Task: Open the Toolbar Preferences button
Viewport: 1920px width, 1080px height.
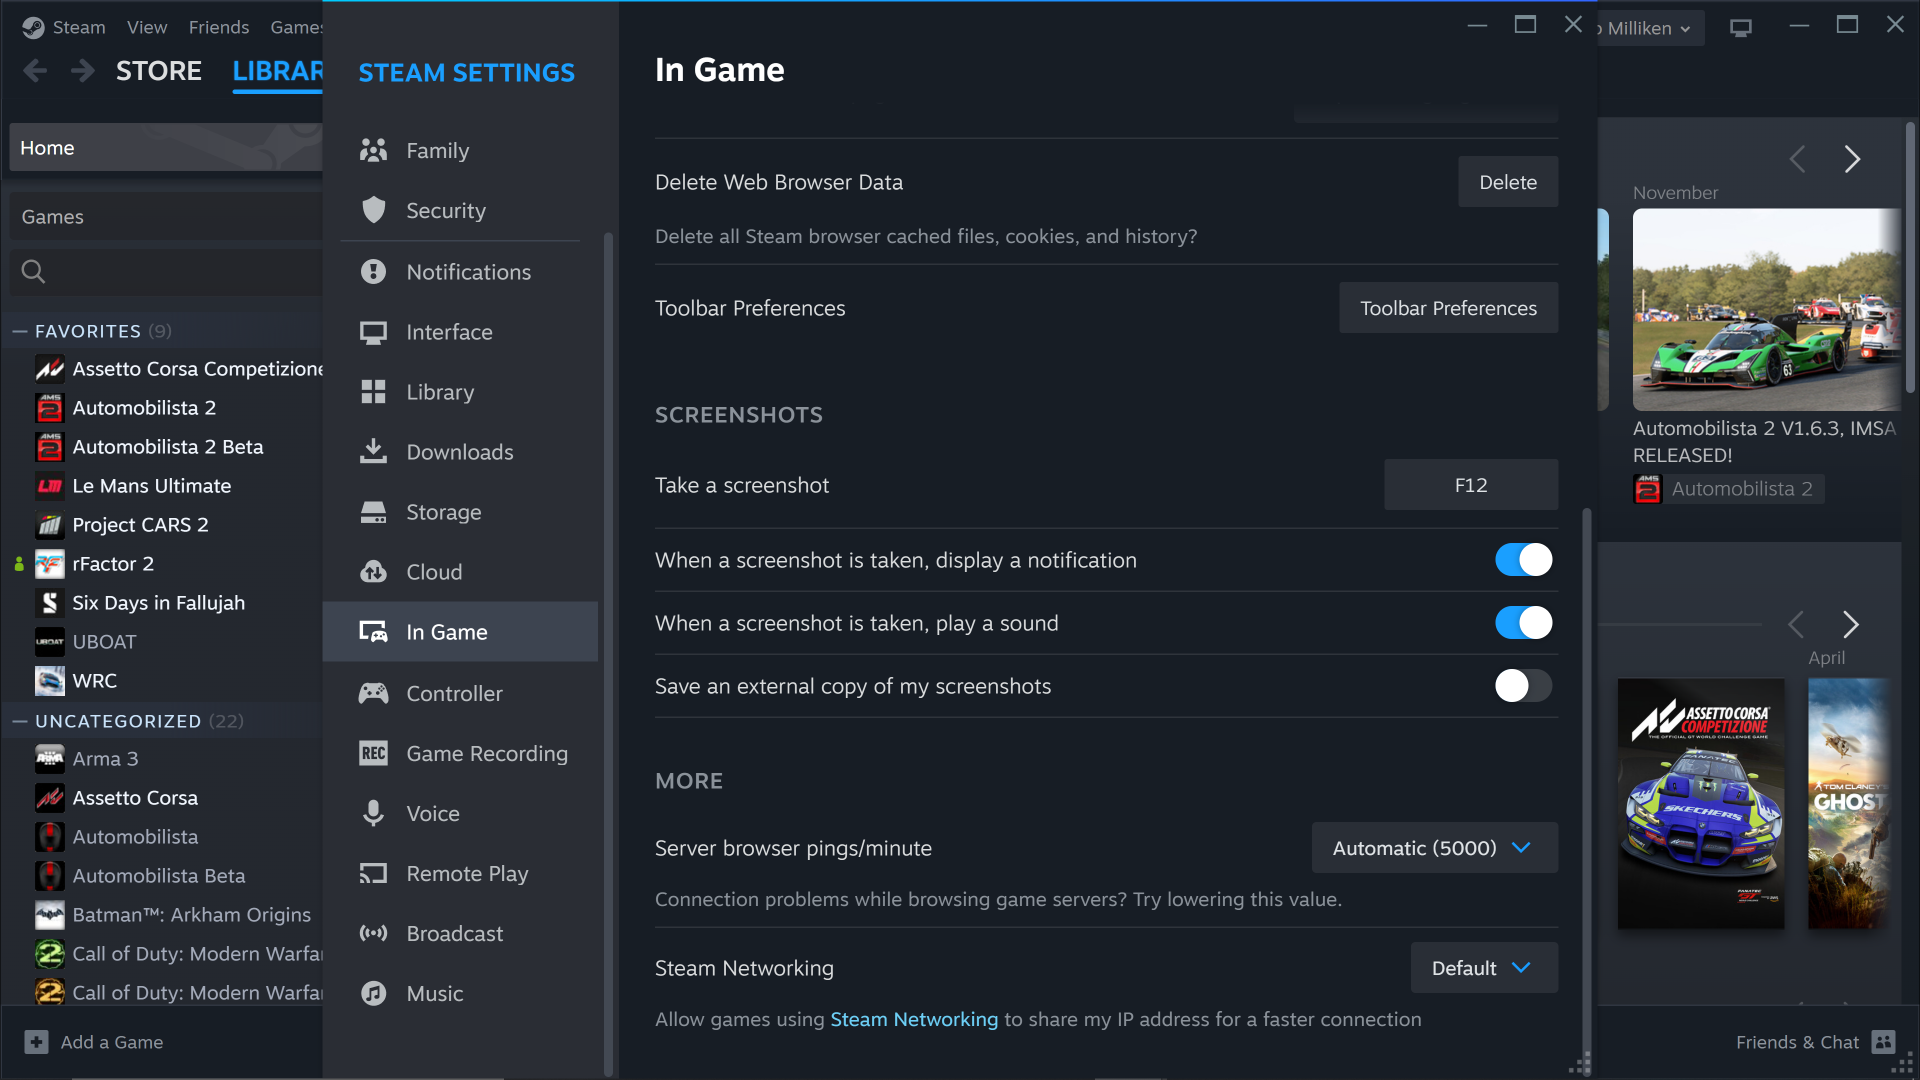Action: pyautogui.click(x=1448, y=308)
